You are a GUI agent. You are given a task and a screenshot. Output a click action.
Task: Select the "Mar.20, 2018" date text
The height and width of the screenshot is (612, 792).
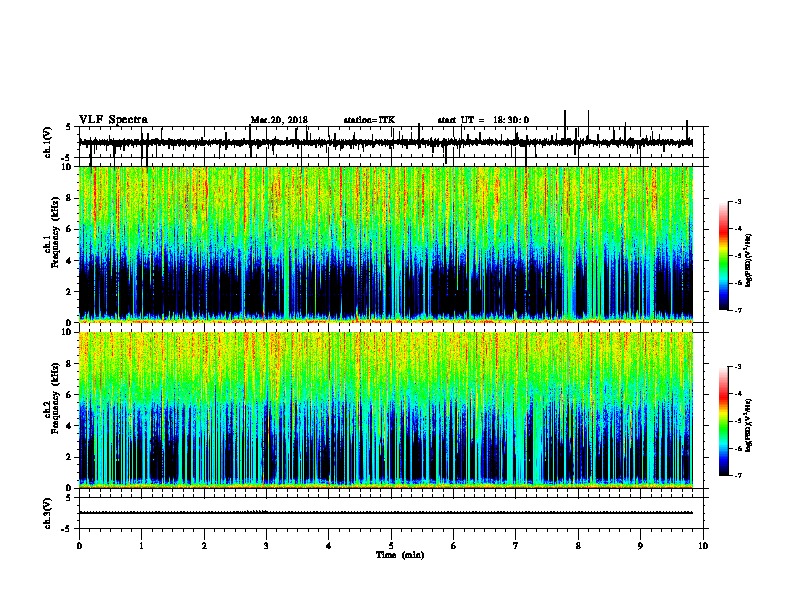[x=279, y=120]
